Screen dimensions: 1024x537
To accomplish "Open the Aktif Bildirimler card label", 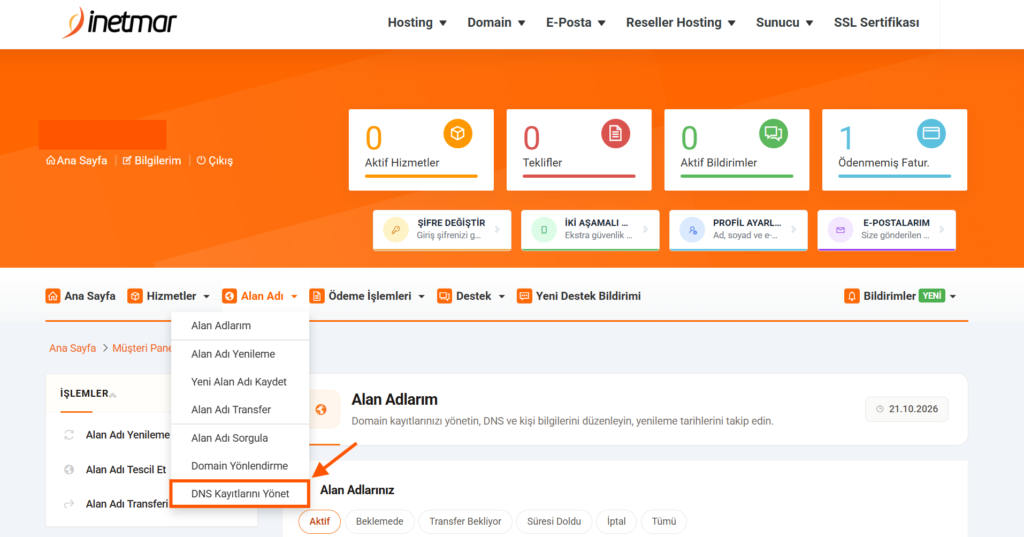I will point(718,163).
